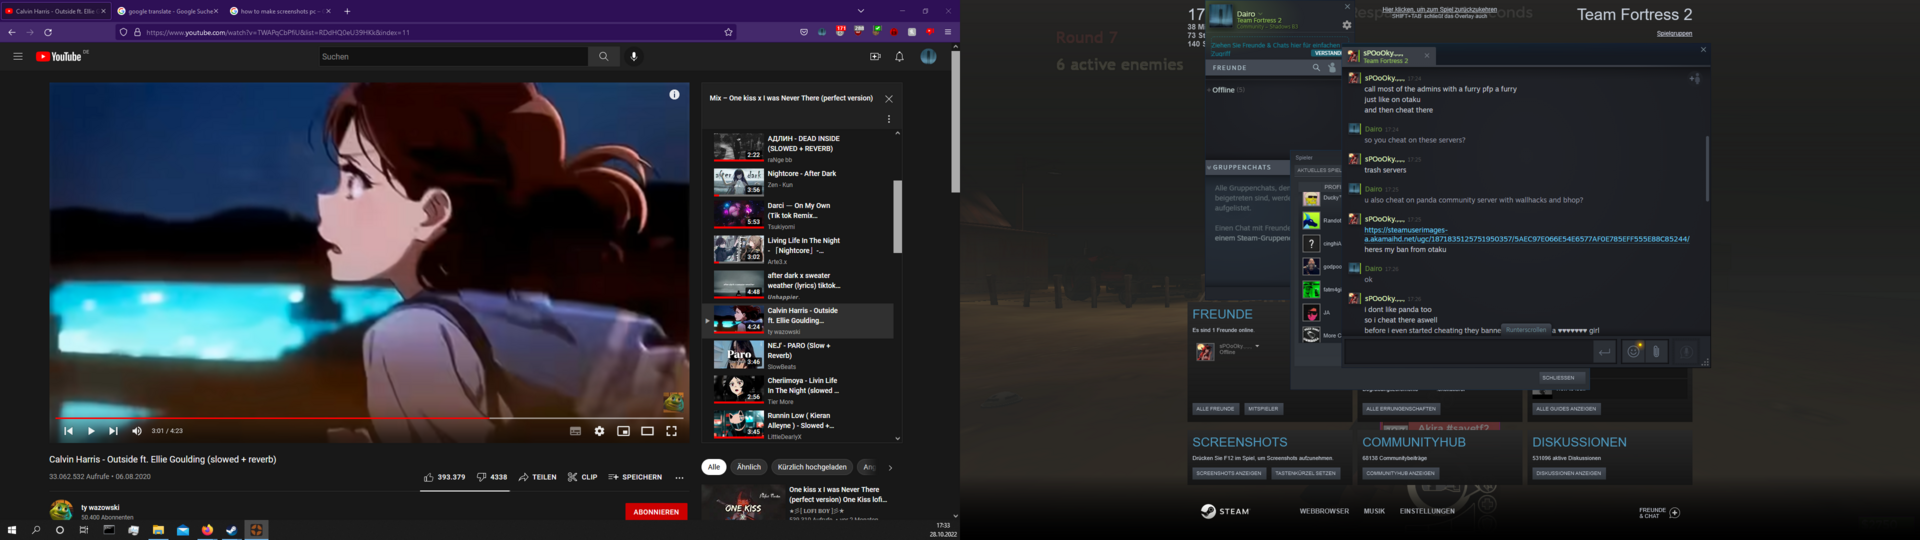Click the YouTube search field
1920x540 pixels.
point(453,57)
